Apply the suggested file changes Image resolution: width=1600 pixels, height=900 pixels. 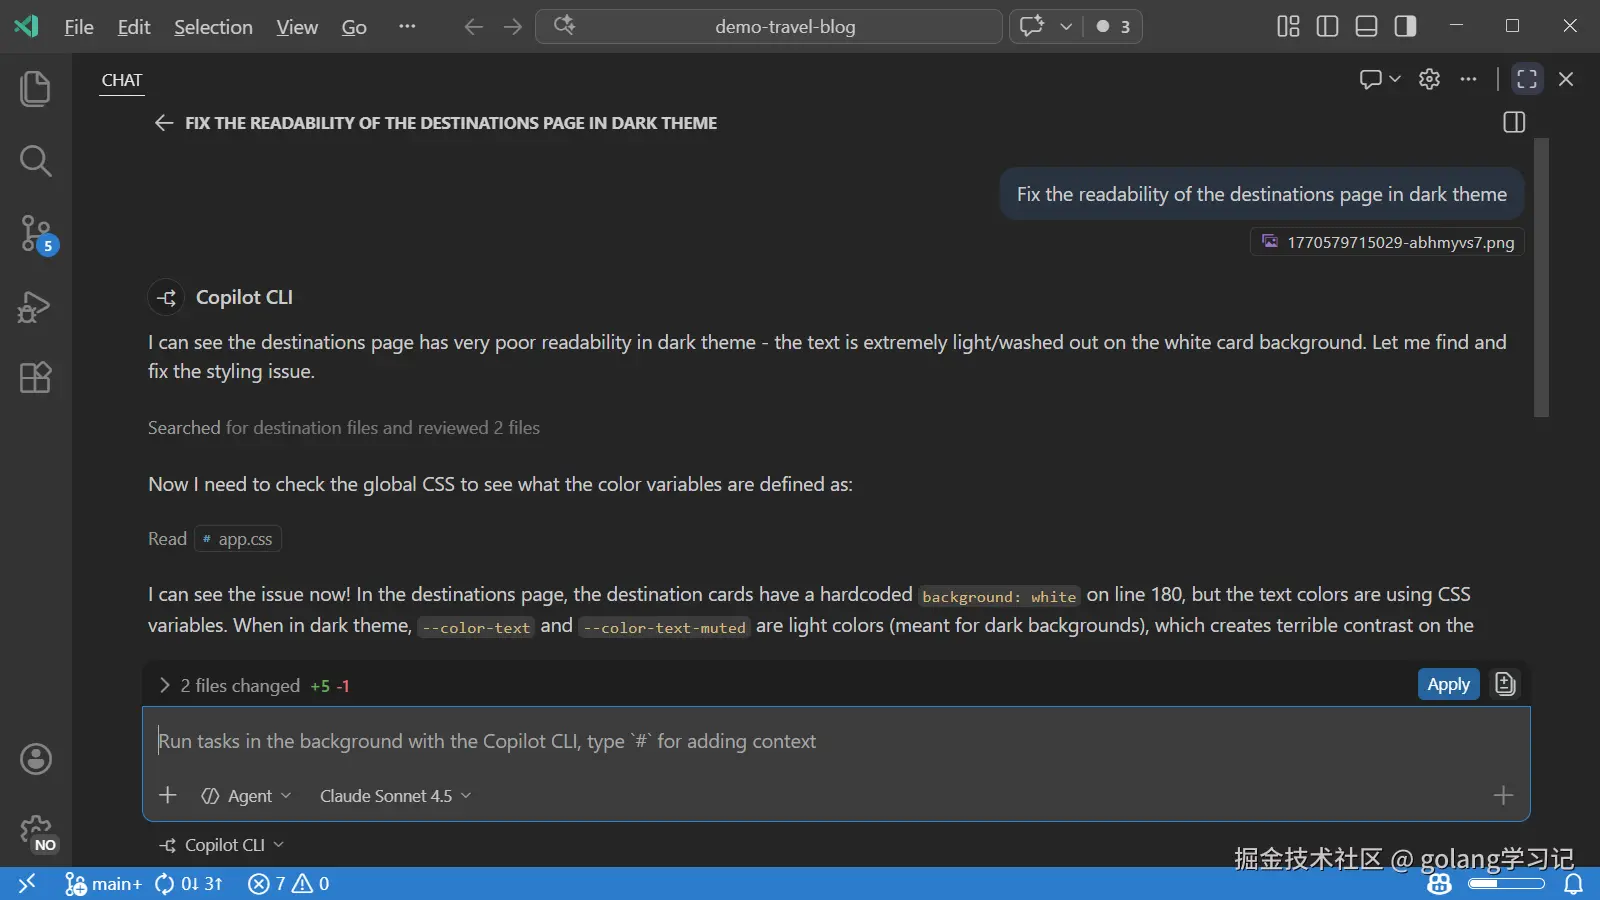tap(1448, 684)
